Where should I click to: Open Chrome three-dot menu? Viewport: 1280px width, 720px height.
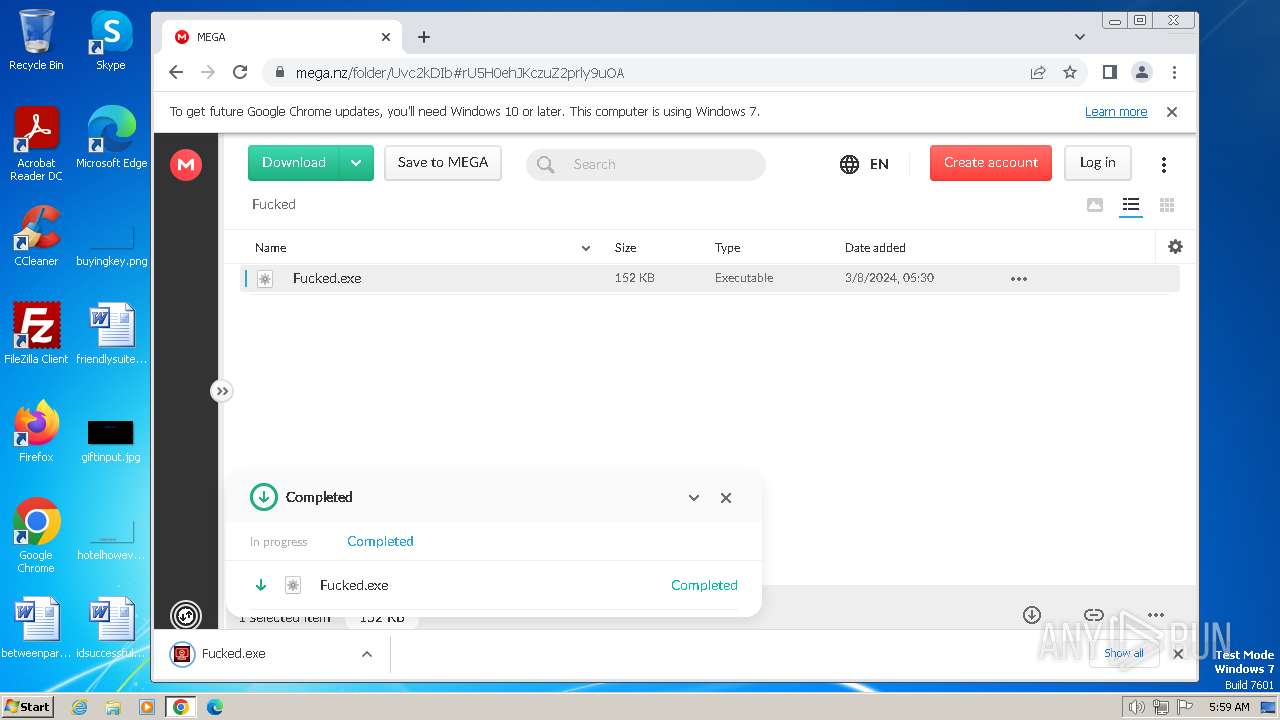click(1174, 72)
